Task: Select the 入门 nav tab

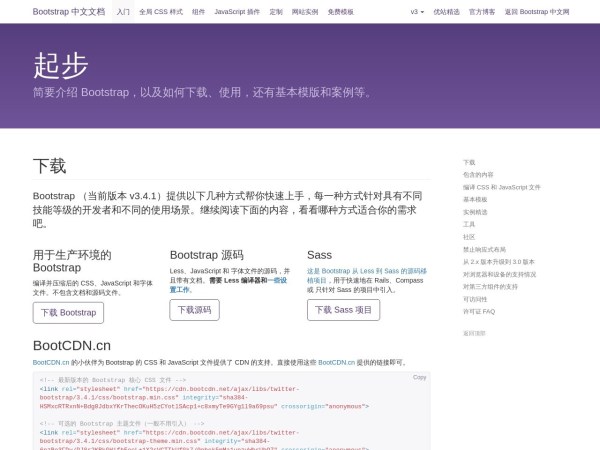Action: tap(123, 12)
